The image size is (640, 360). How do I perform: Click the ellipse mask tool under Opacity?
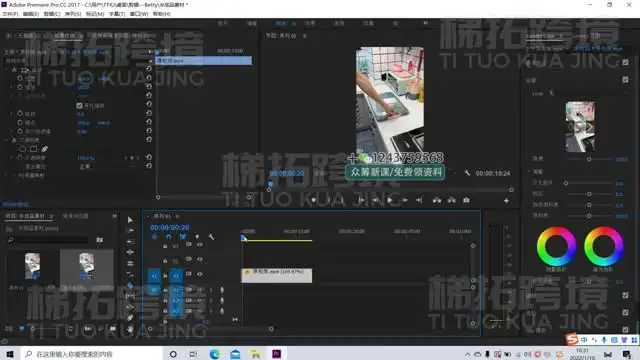point(22,149)
